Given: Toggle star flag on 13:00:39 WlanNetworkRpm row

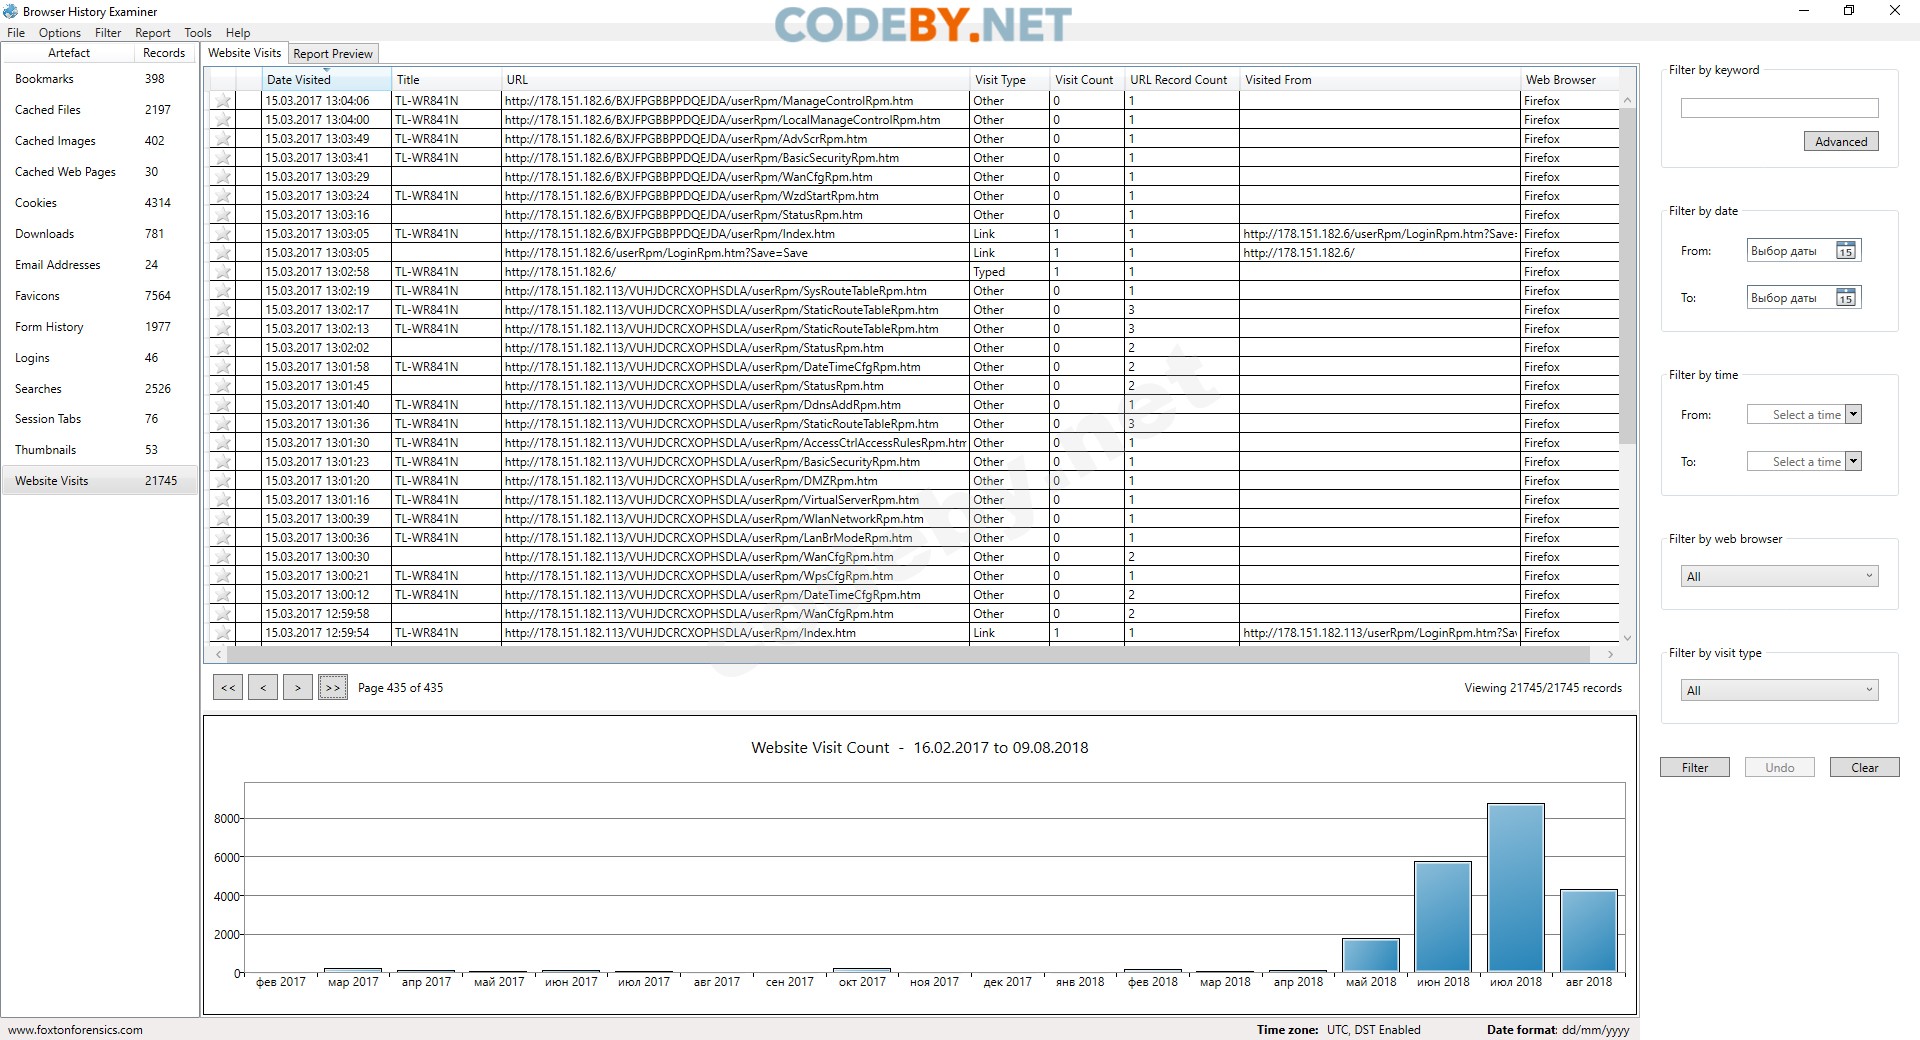Looking at the screenshot, I should point(223,519).
